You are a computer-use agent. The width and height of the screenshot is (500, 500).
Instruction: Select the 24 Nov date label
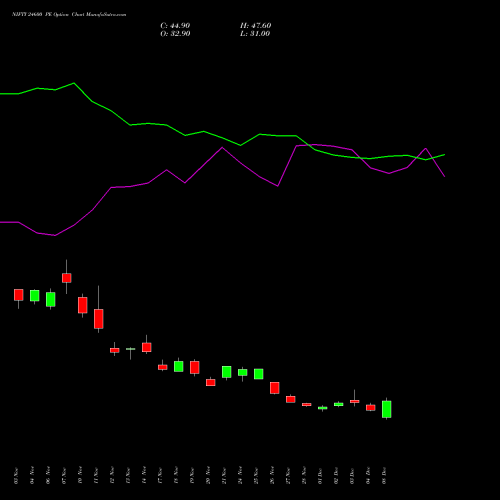click(240, 476)
